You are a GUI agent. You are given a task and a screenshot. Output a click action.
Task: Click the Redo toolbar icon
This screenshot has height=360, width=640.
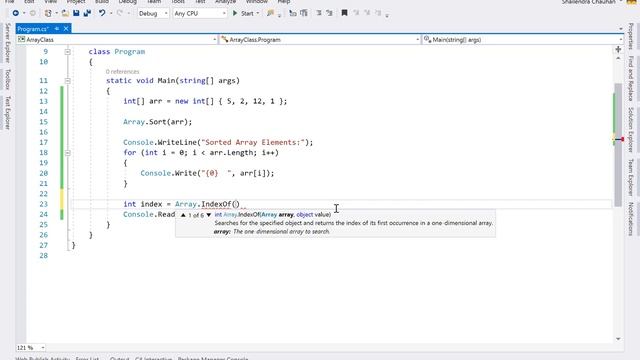tap(120, 13)
